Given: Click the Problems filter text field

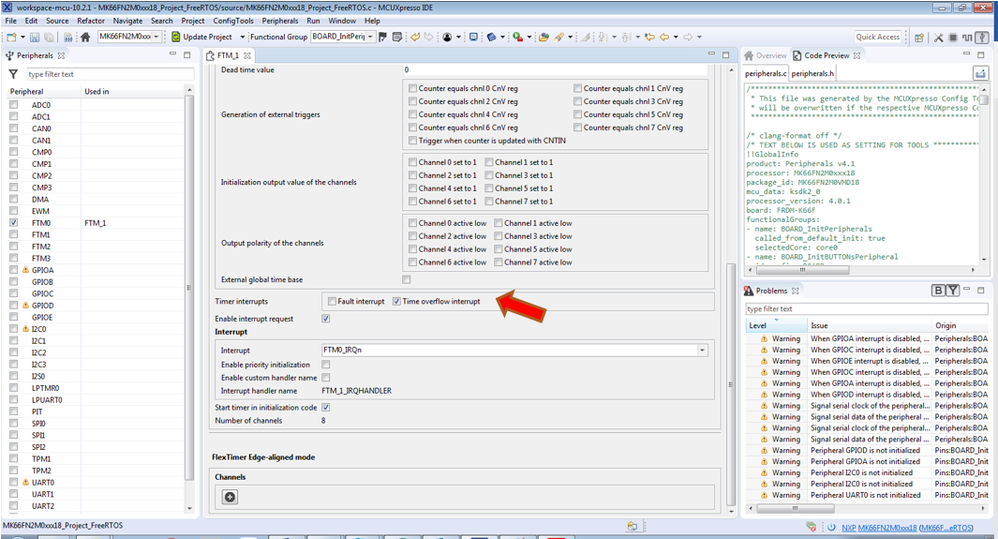Looking at the screenshot, I should pyautogui.click(x=867, y=309).
